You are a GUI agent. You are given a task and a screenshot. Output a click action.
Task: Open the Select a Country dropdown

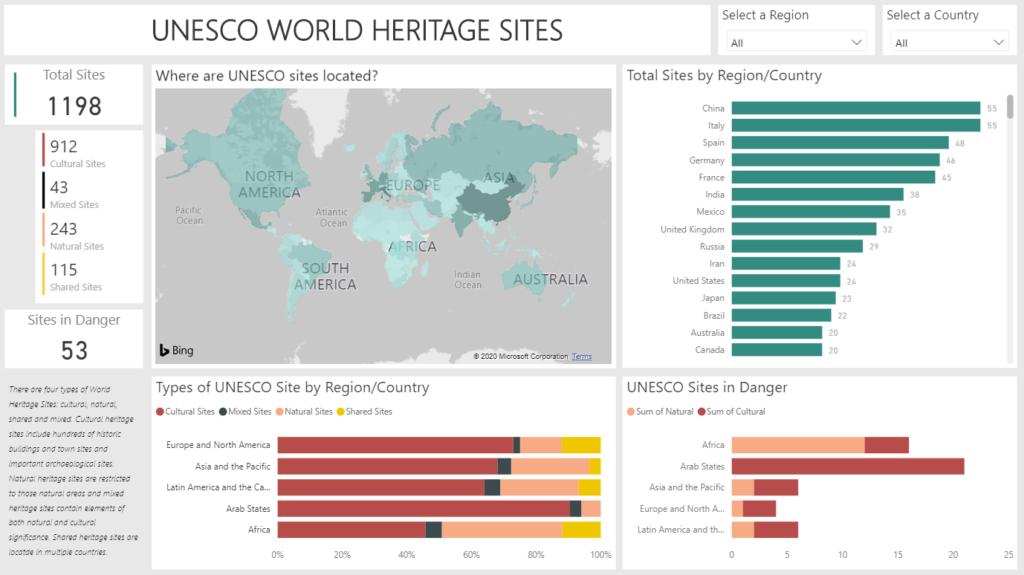(949, 42)
